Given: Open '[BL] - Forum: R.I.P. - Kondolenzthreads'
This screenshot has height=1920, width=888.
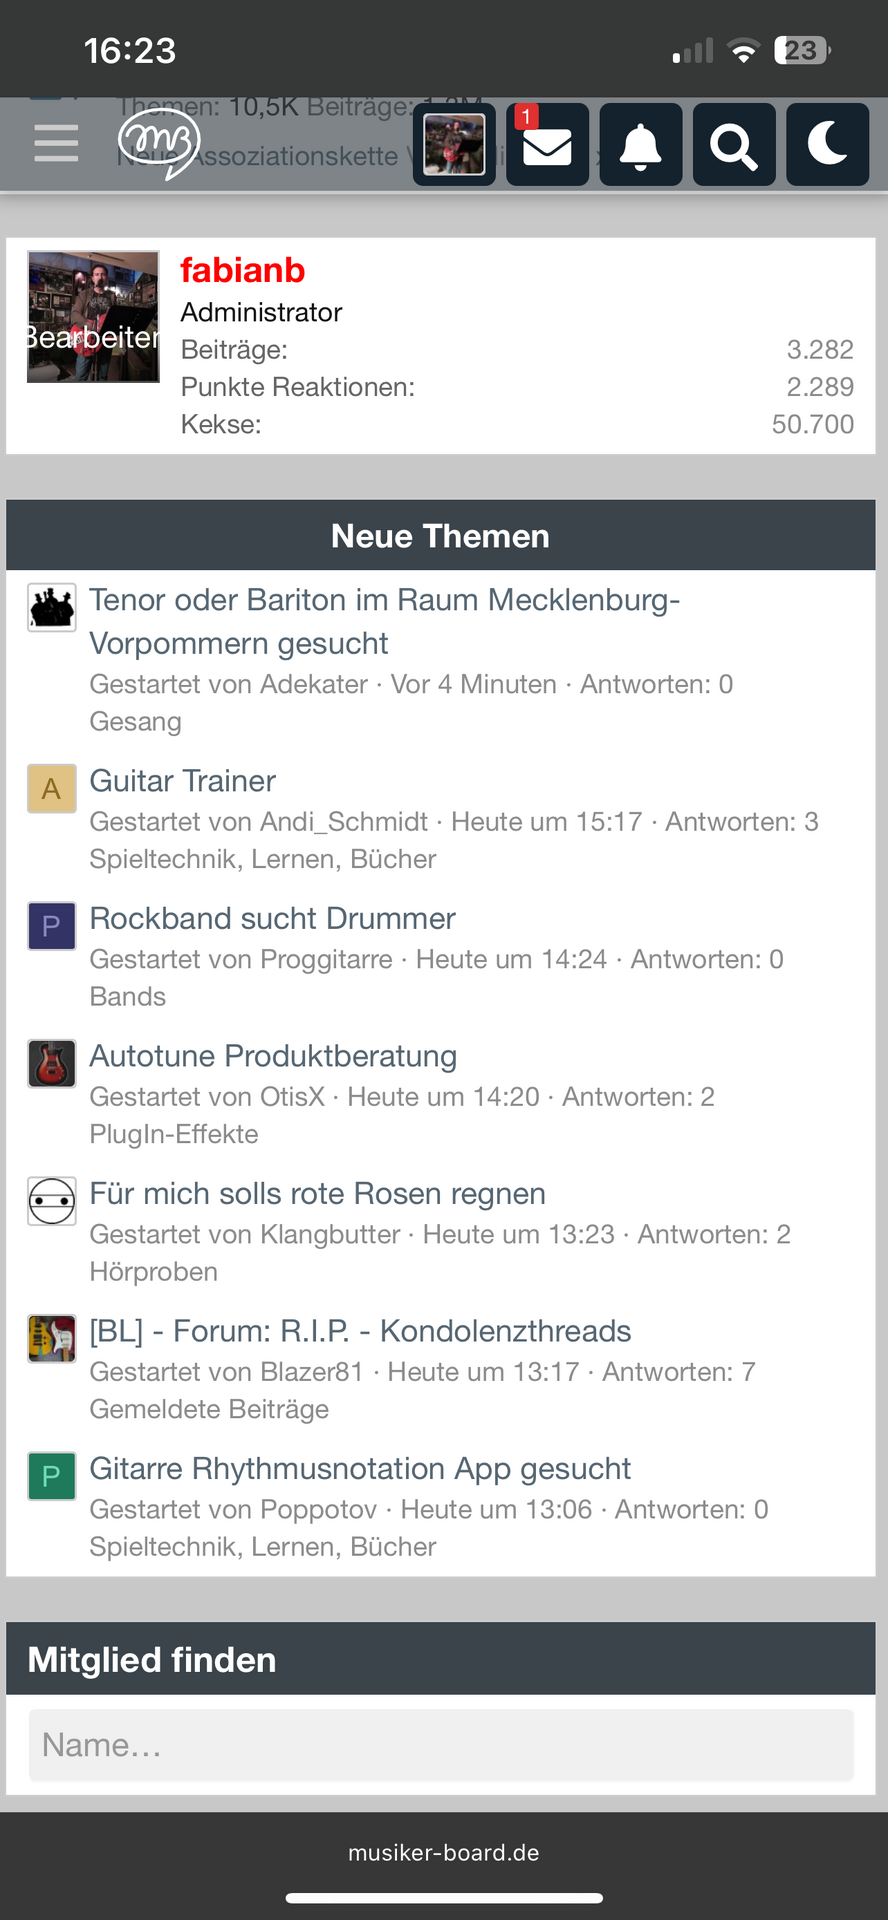Looking at the screenshot, I should [x=360, y=1331].
